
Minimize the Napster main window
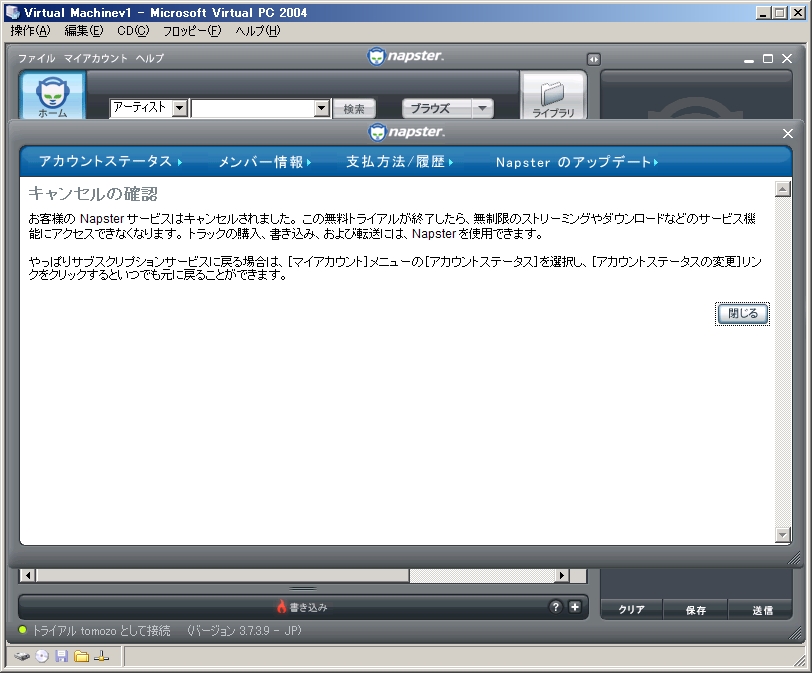click(x=748, y=60)
